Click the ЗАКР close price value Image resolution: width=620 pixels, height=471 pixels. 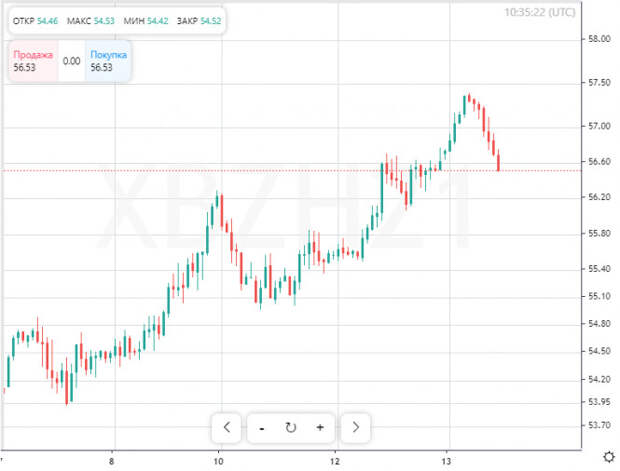[x=210, y=21]
